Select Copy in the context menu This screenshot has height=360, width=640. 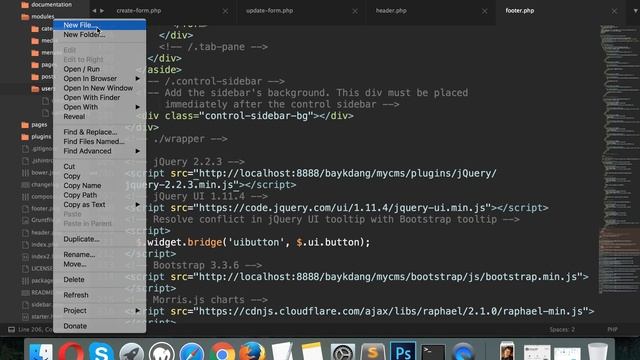pyautogui.click(x=100, y=176)
